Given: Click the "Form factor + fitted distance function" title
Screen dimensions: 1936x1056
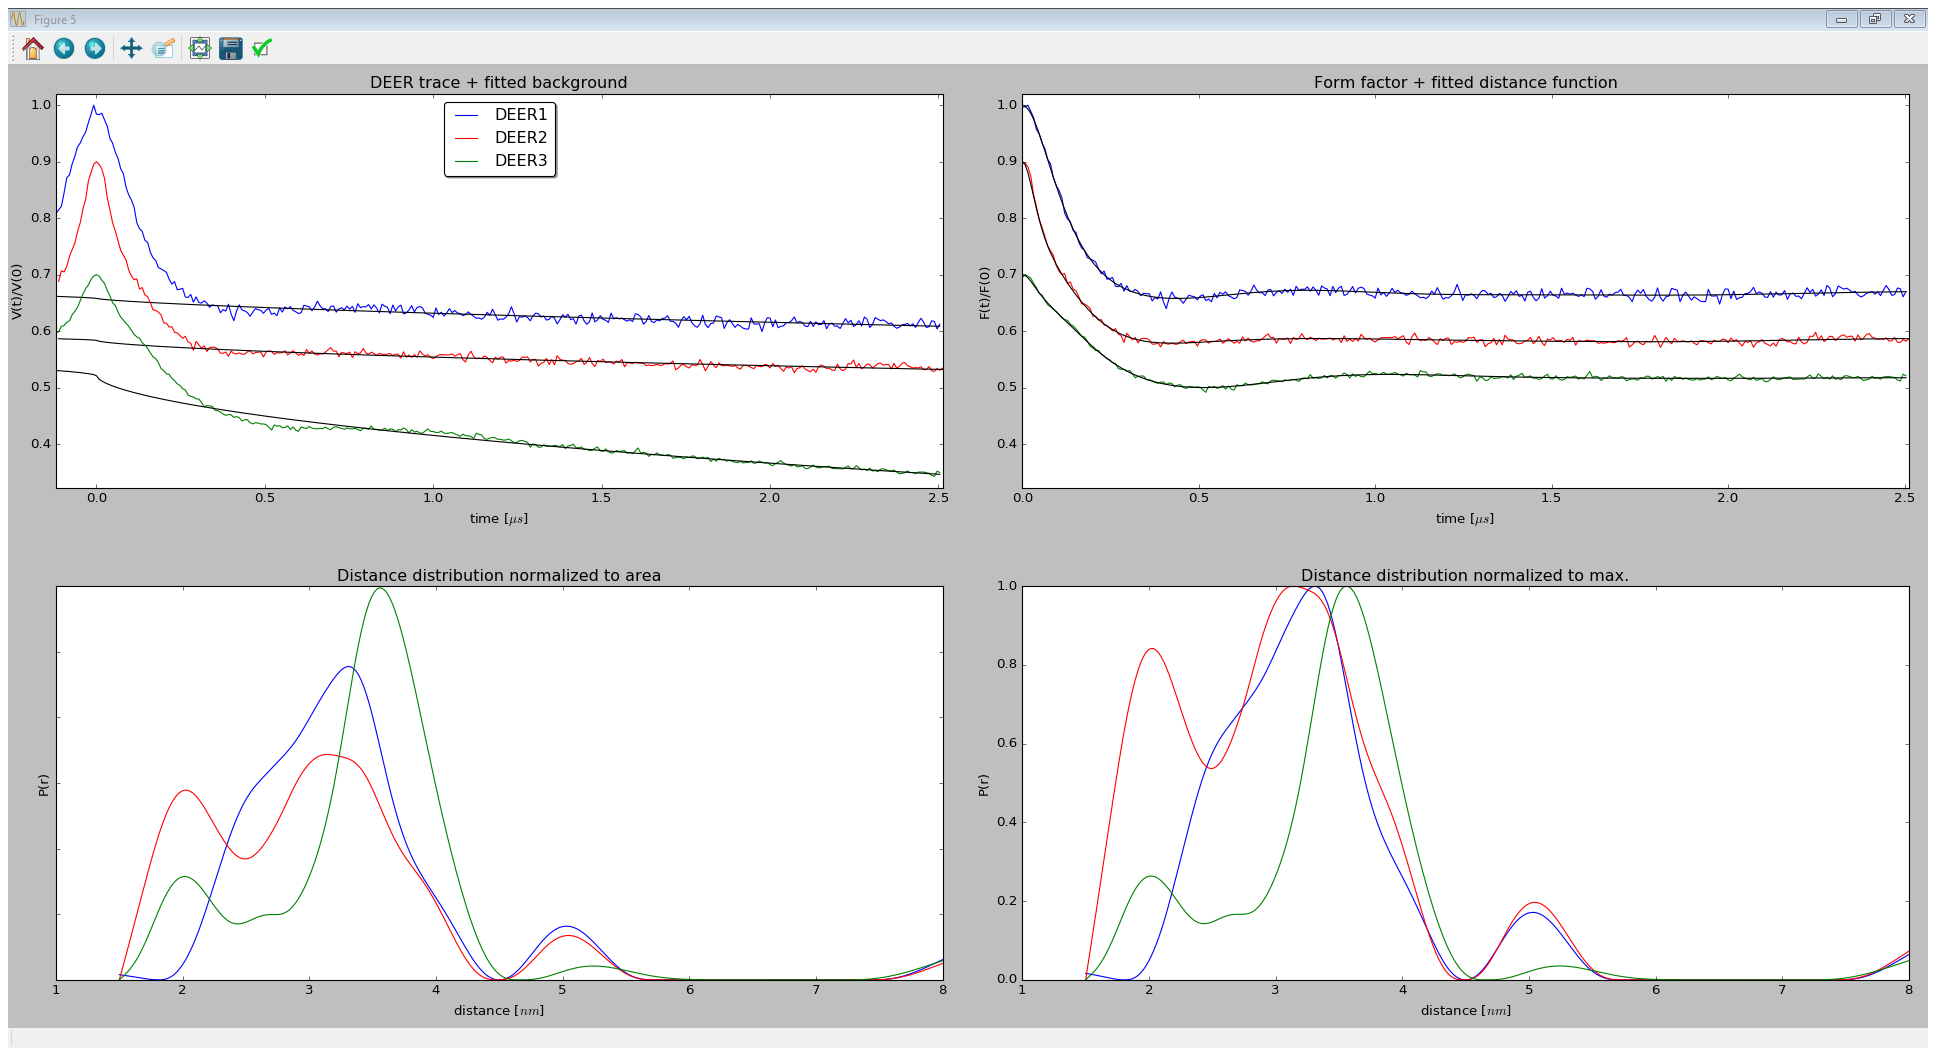Looking at the screenshot, I should (1465, 82).
